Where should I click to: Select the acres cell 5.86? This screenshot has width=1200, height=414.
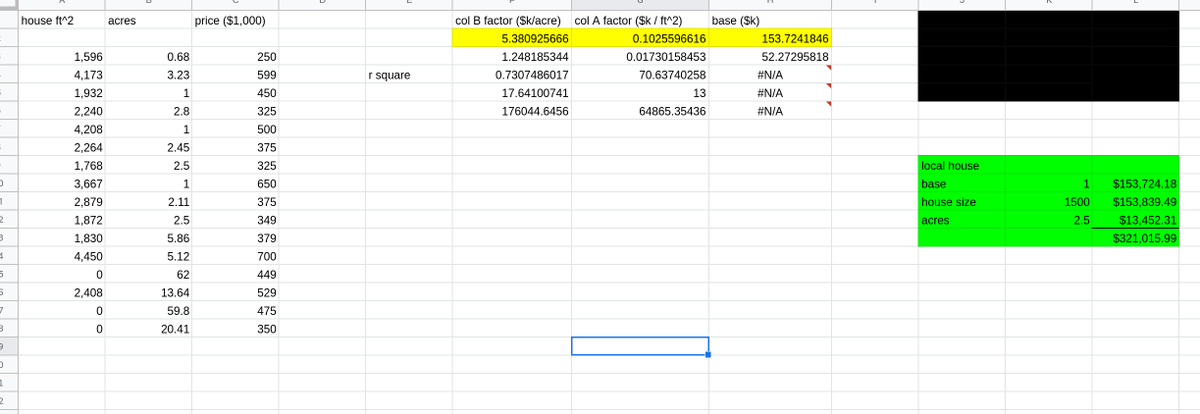148,238
